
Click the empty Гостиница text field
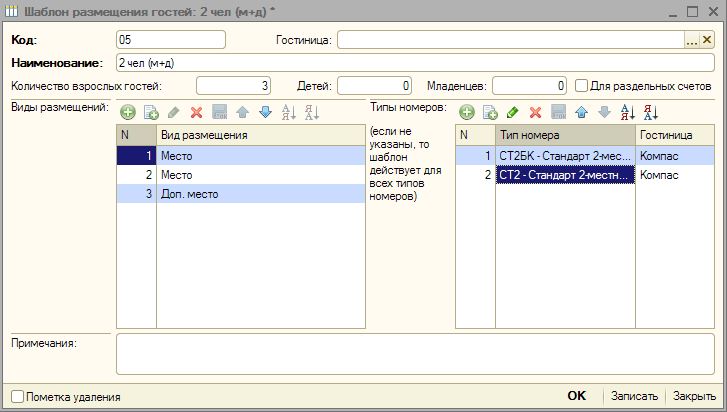click(510, 40)
